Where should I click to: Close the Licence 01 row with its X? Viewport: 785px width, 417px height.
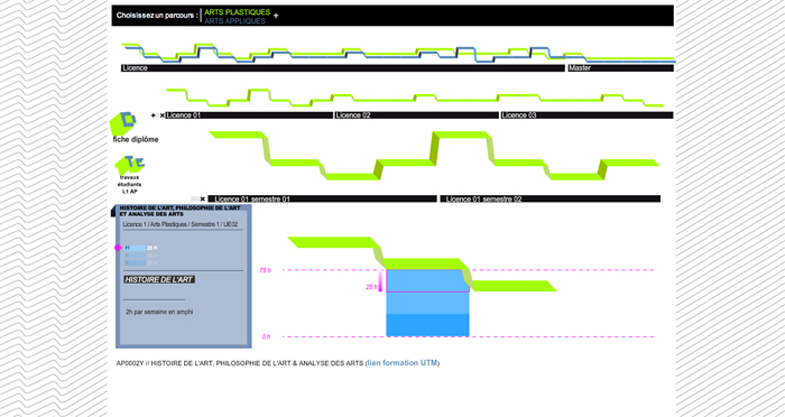(162, 115)
